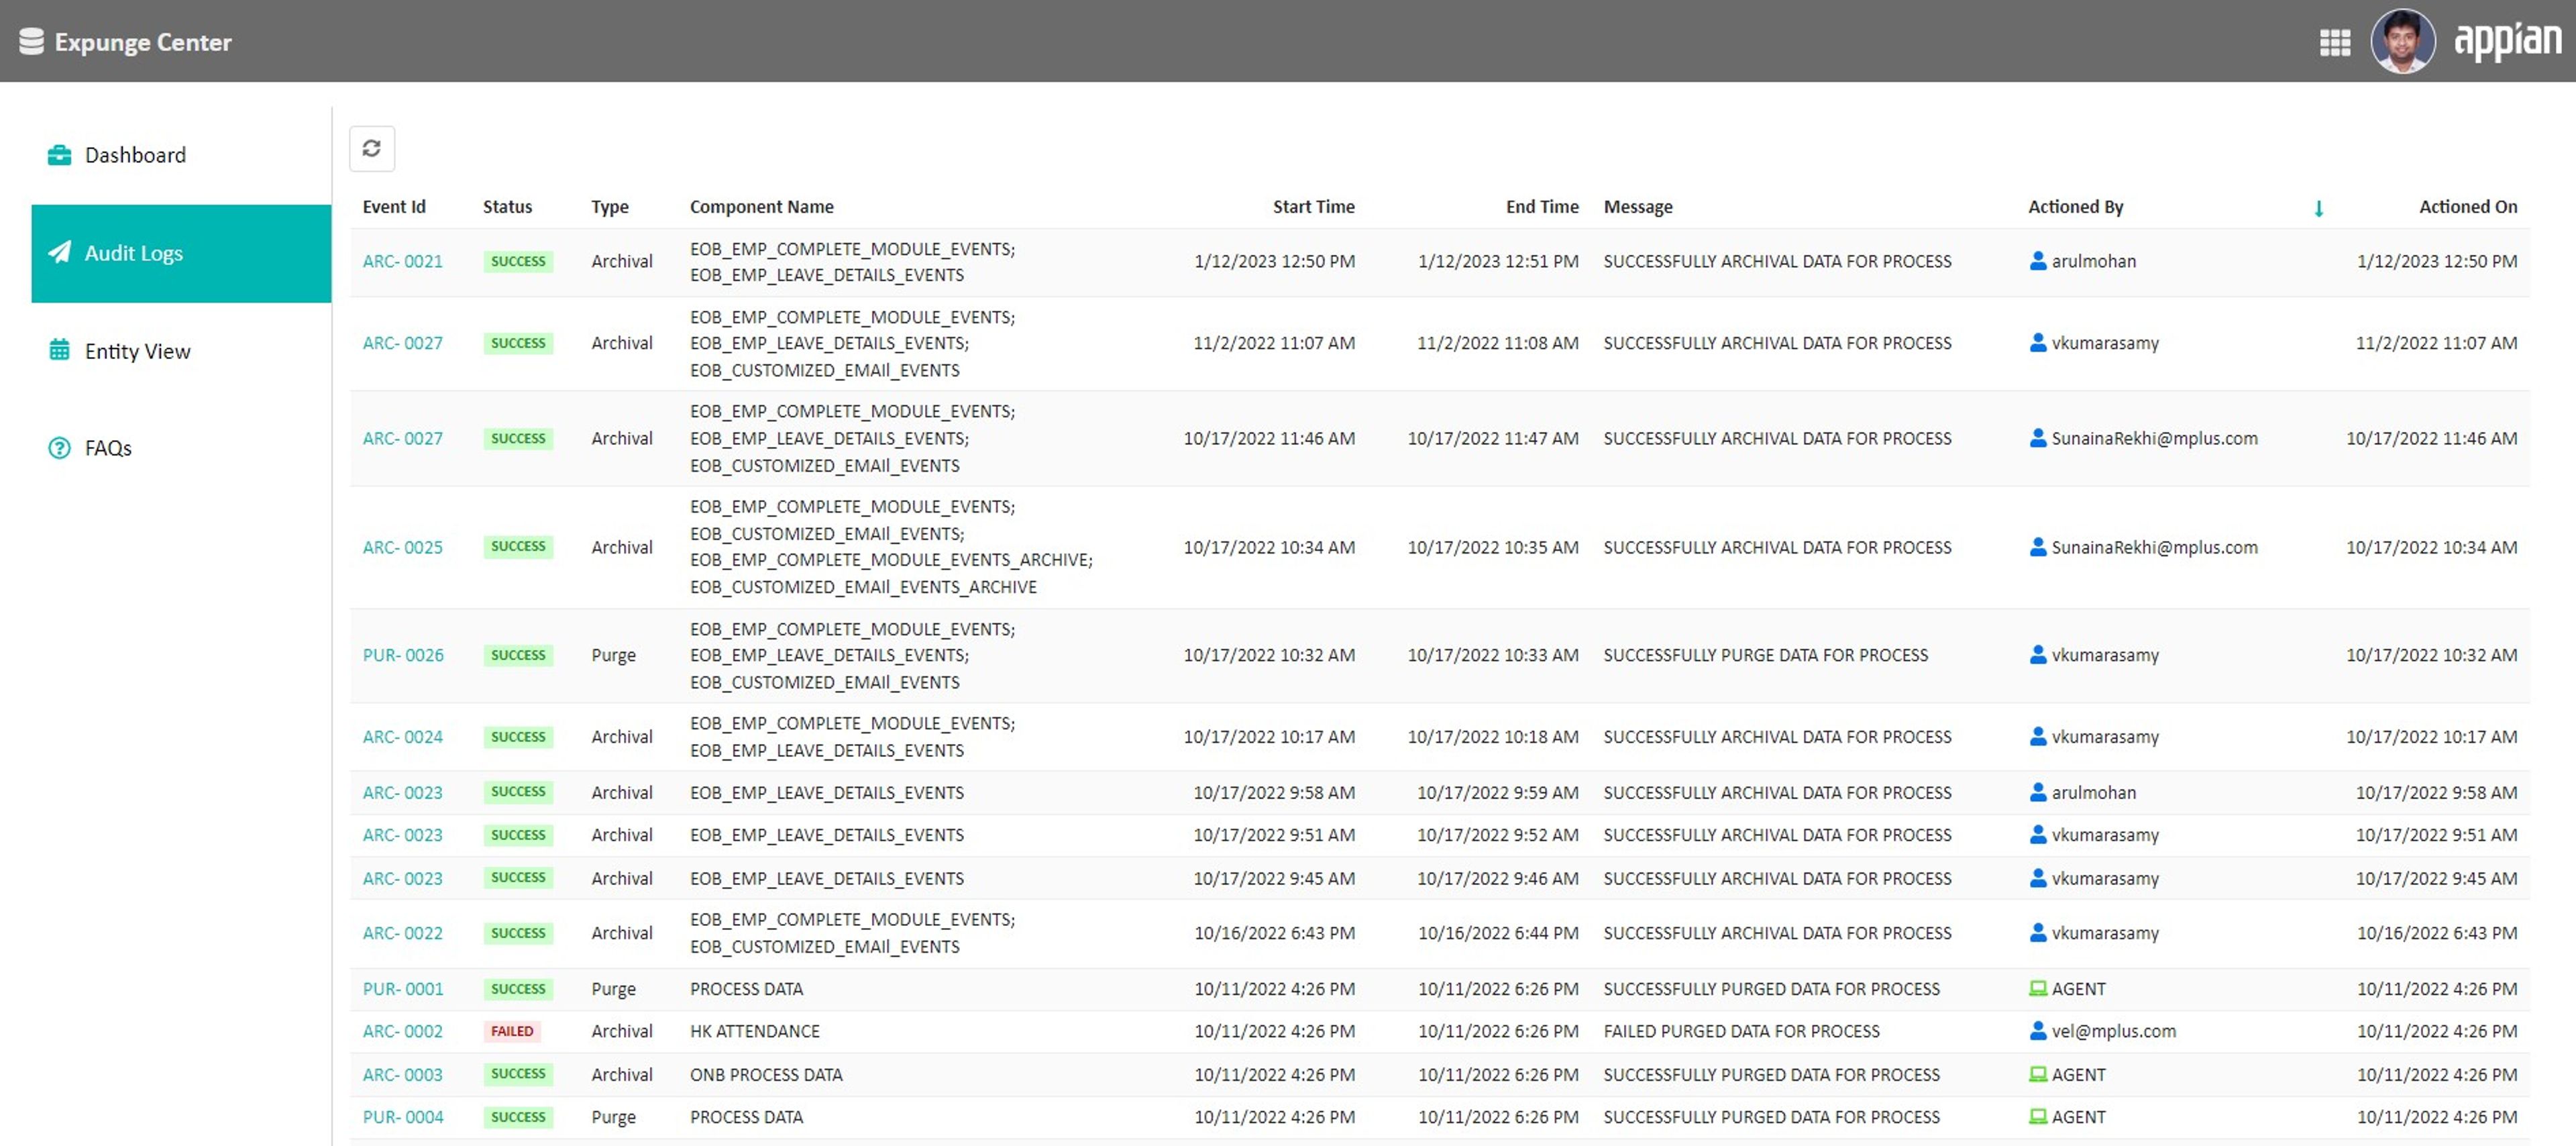Click 'HK ATTENDANCE' component name
The image size is (2576, 1146).
pos(755,1031)
